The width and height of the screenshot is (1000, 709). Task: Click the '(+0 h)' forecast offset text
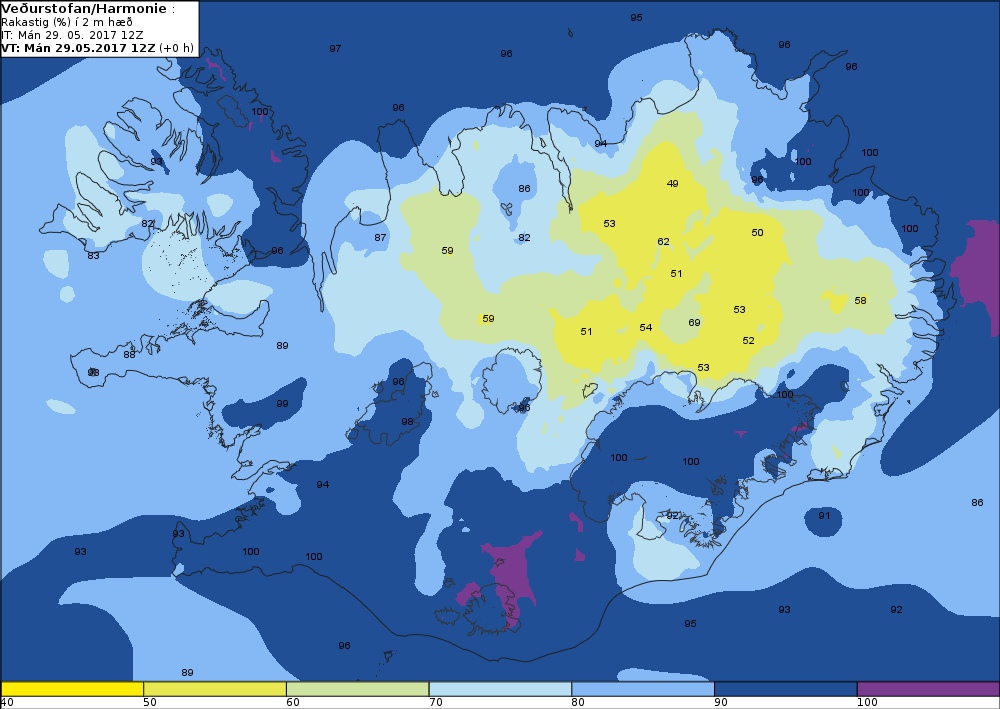tap(175, 48)
